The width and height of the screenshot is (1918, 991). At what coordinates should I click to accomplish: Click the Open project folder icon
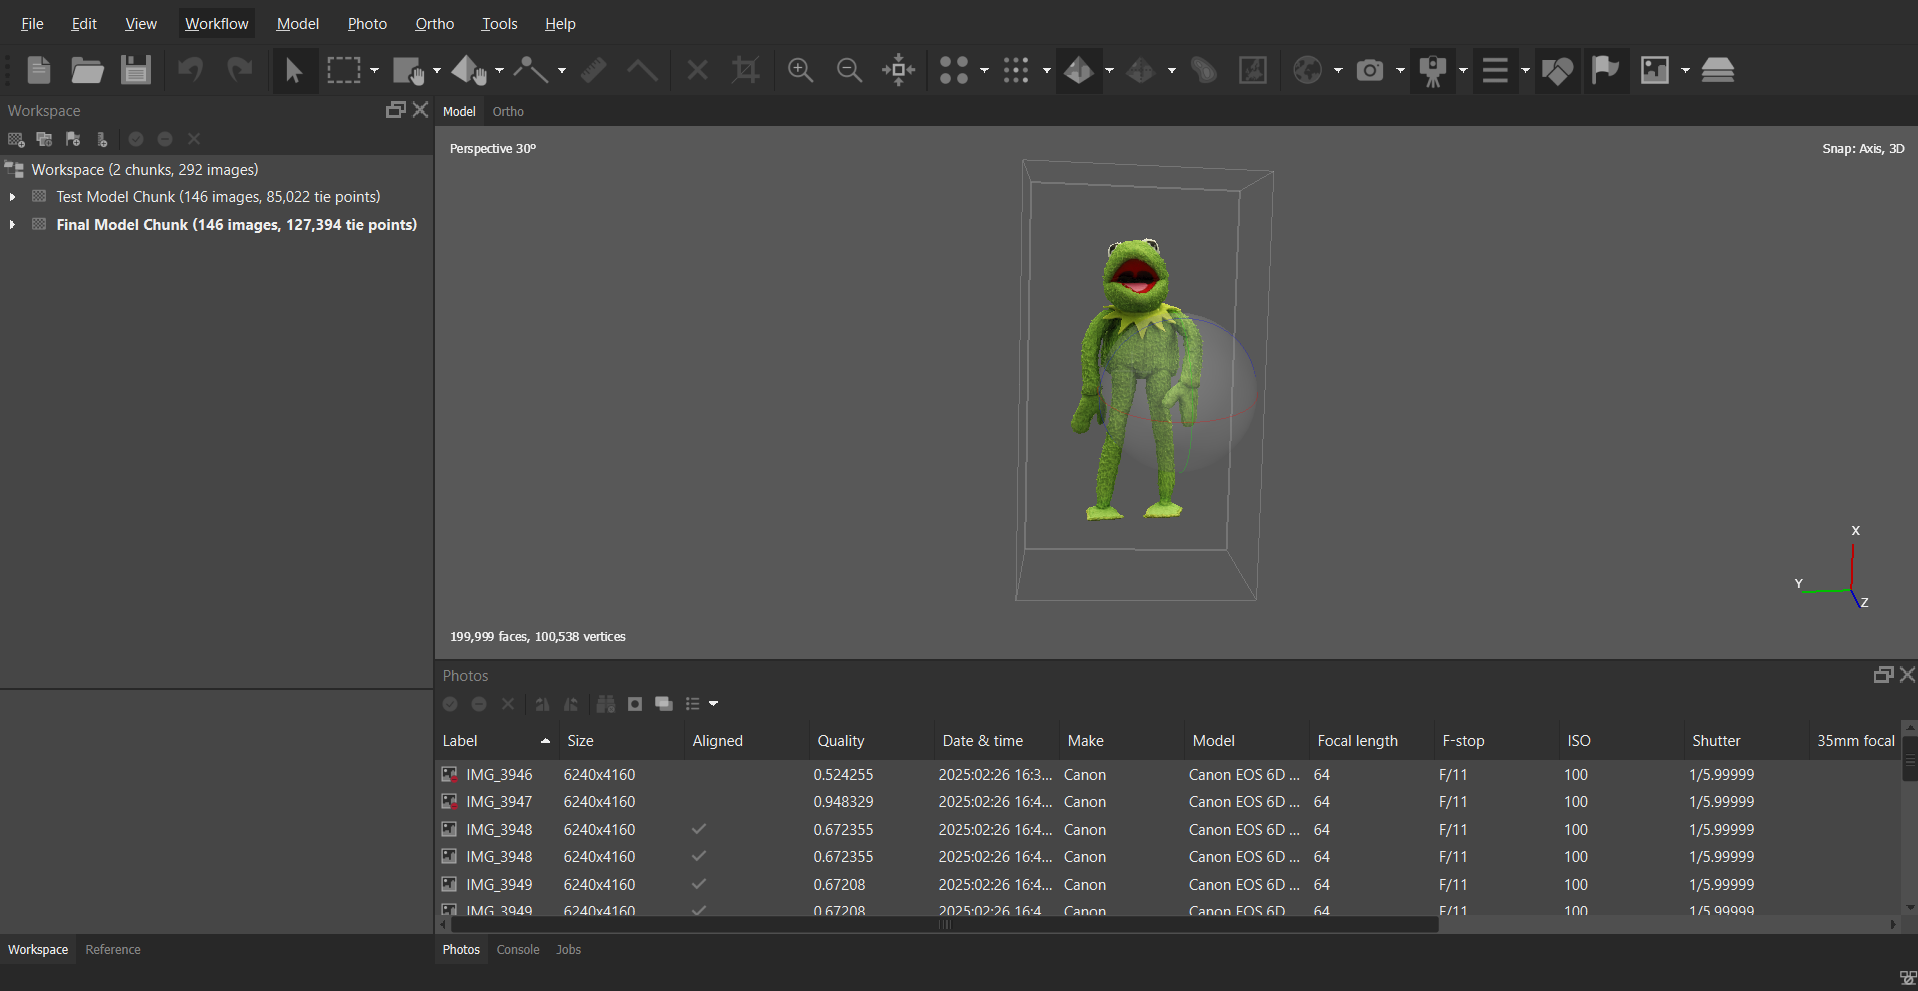(87, 70)
